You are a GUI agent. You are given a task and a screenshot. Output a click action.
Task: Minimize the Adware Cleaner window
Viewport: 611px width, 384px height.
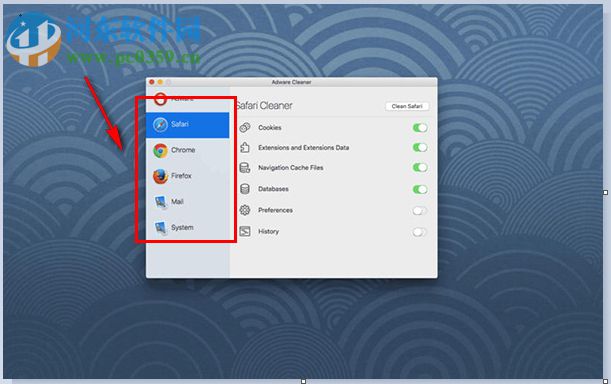(x=160, y=82)
